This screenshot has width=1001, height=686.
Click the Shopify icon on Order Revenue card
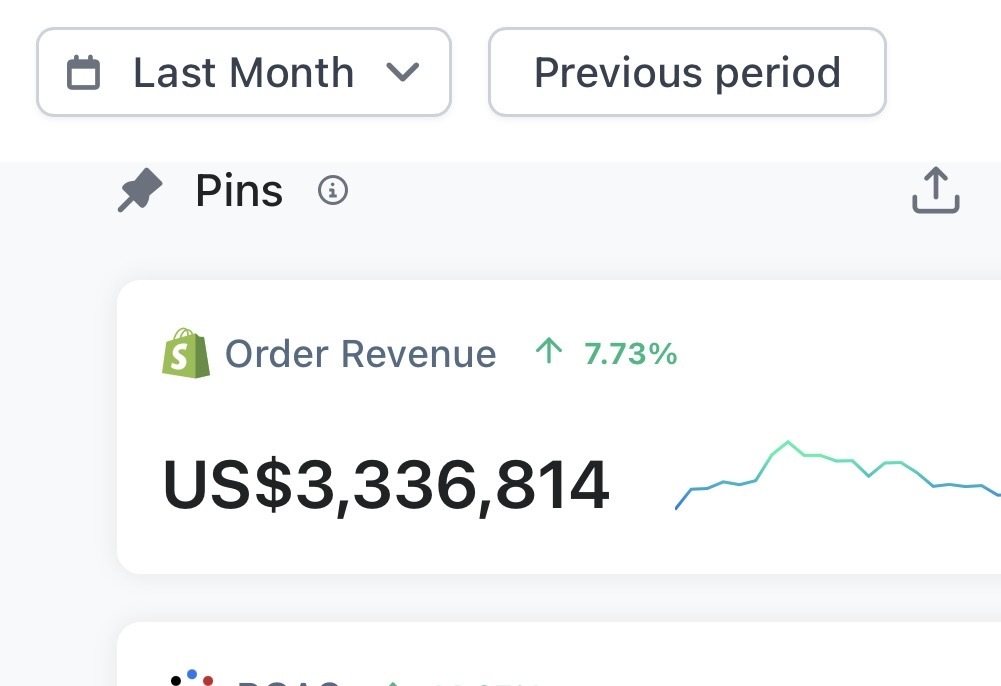(185, 353)
